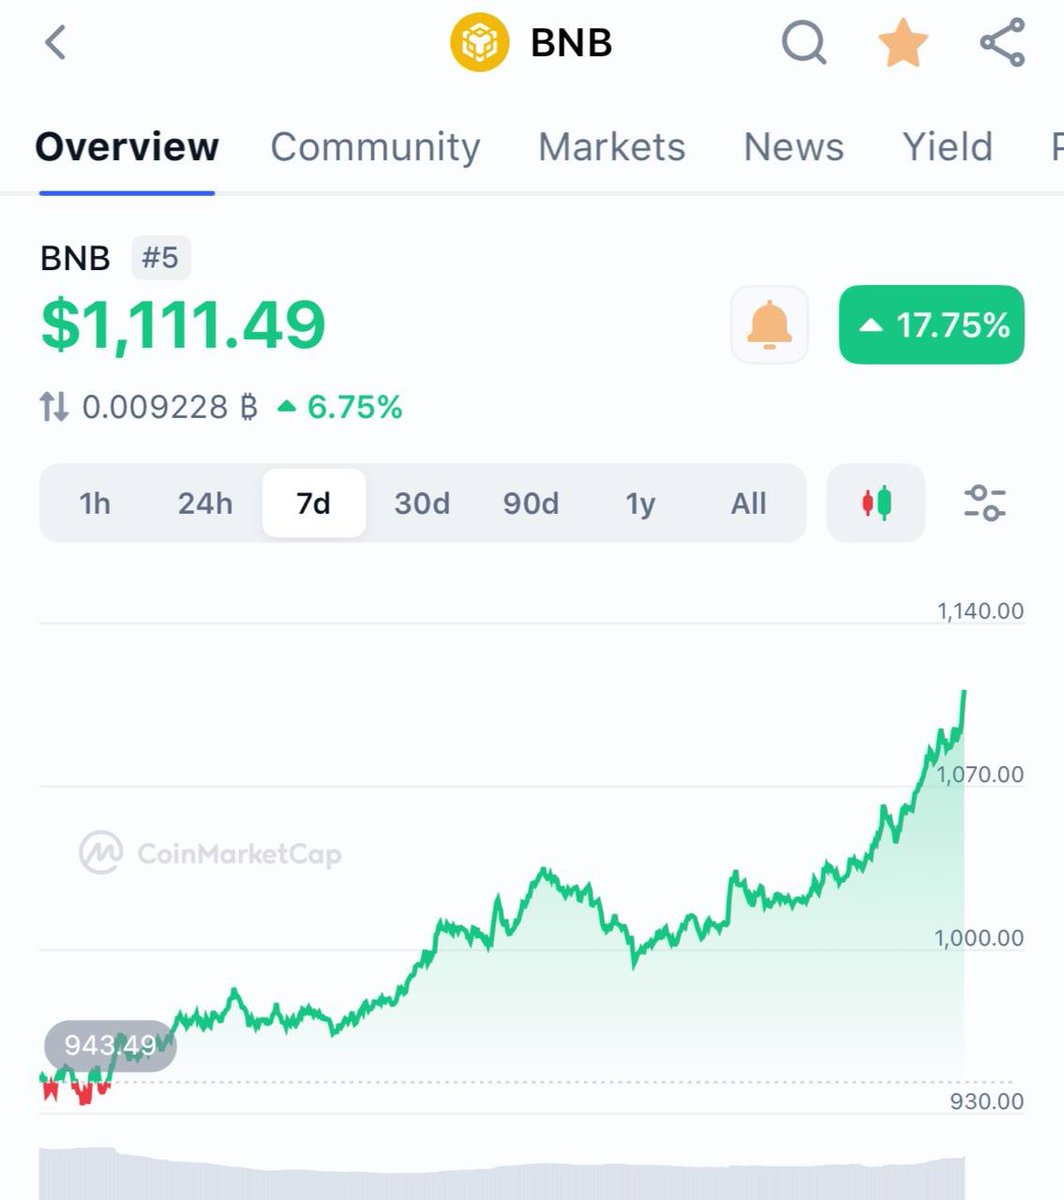Image resolution: width=1064 pixels, height=1200 pixels.
Task: Tap the BNB coin logo
Action: point(480,43)
